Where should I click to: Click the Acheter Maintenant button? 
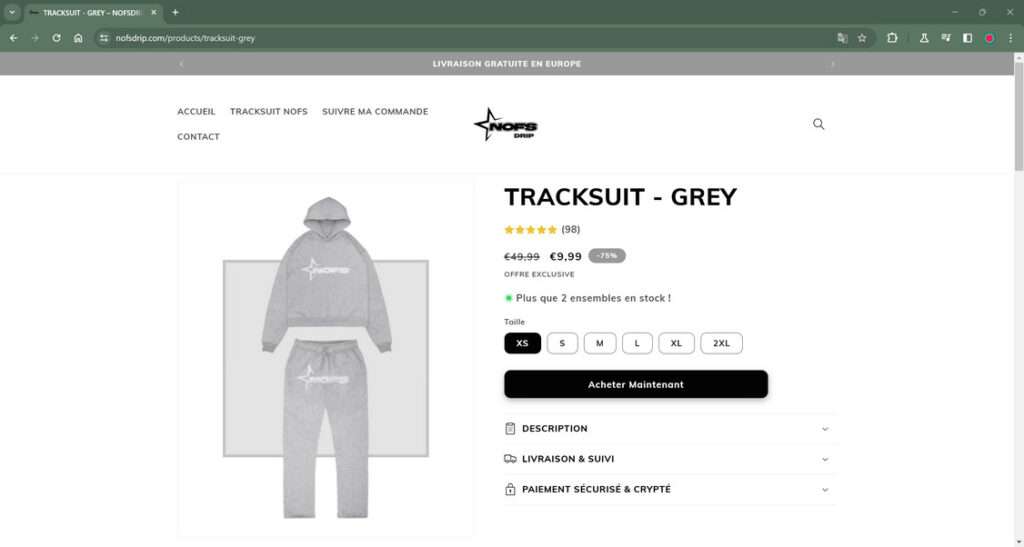(x=636, y=384)
